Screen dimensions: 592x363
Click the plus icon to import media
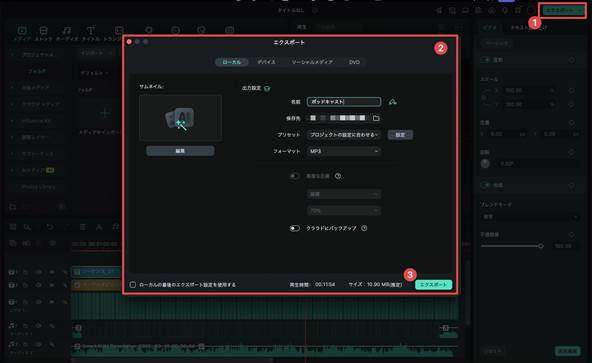coord(105,113)
